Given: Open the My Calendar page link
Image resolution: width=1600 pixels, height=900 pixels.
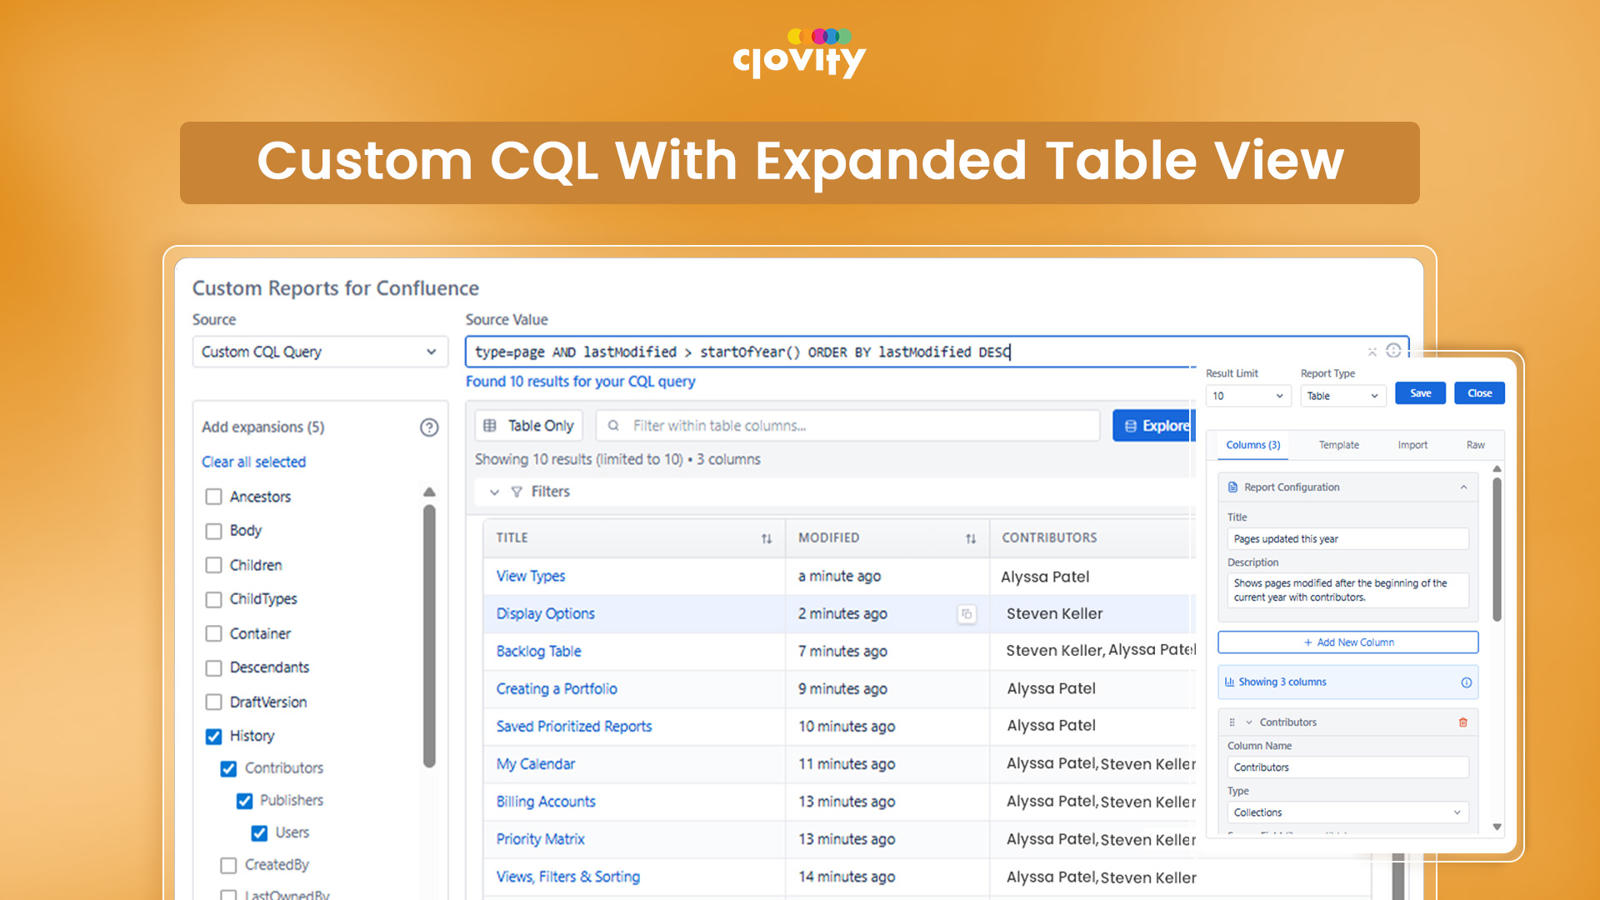Looking at the screenshot, I should point(536,764).
